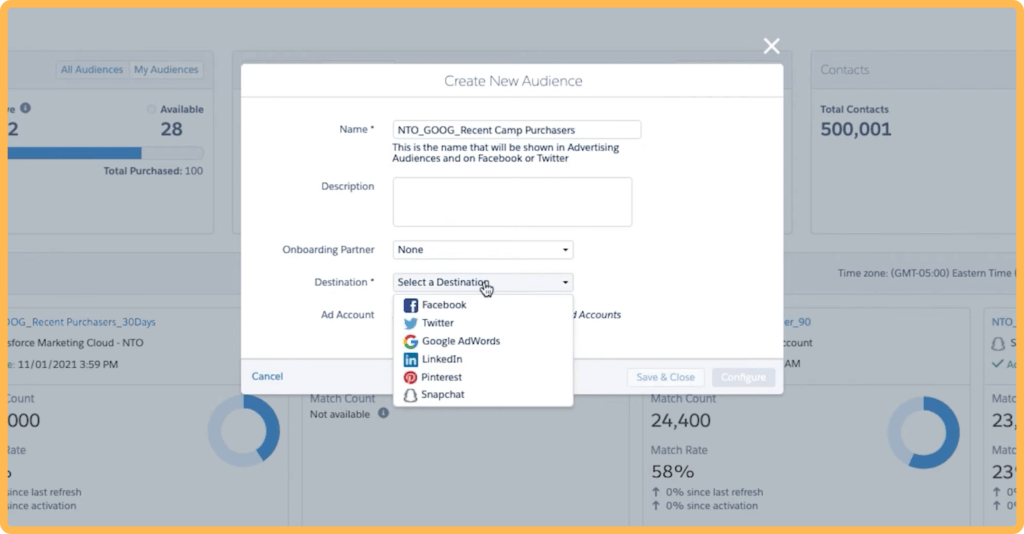Open the Onboarding Partner dropdown
The image size is (1024, 534).
pos(483,249)
